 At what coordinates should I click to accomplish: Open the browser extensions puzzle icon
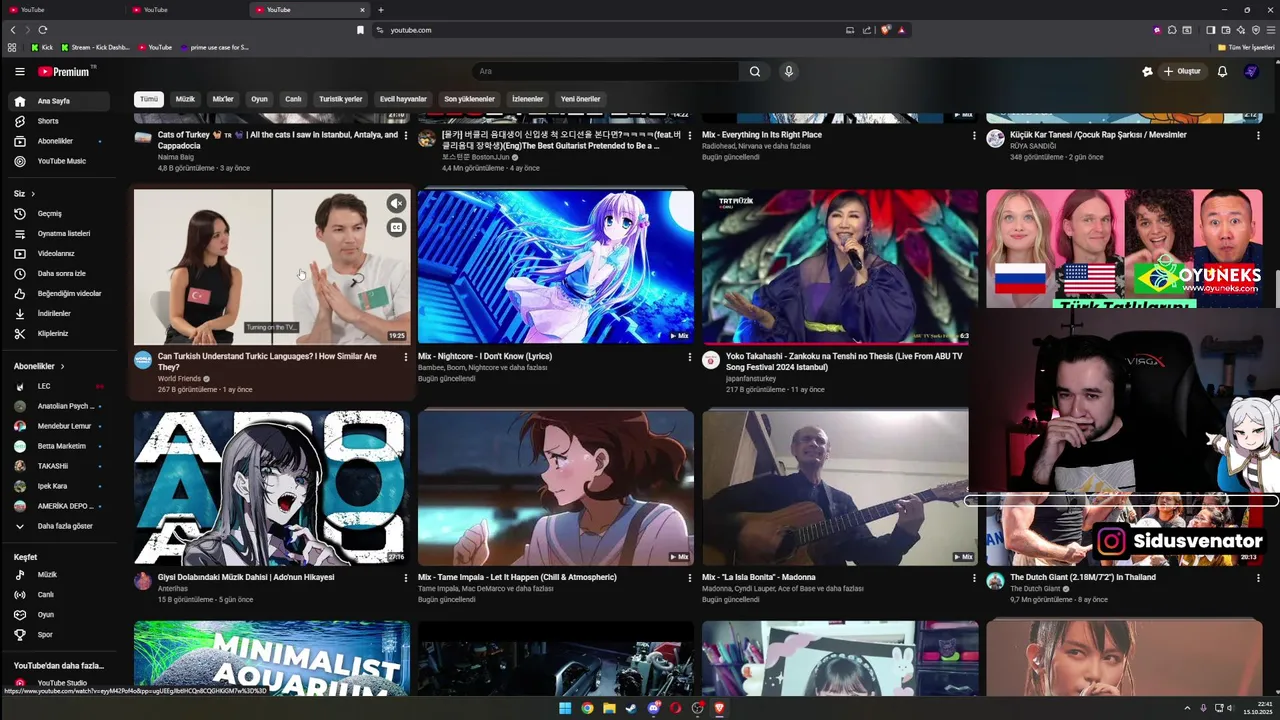(x=1172, y=30)
